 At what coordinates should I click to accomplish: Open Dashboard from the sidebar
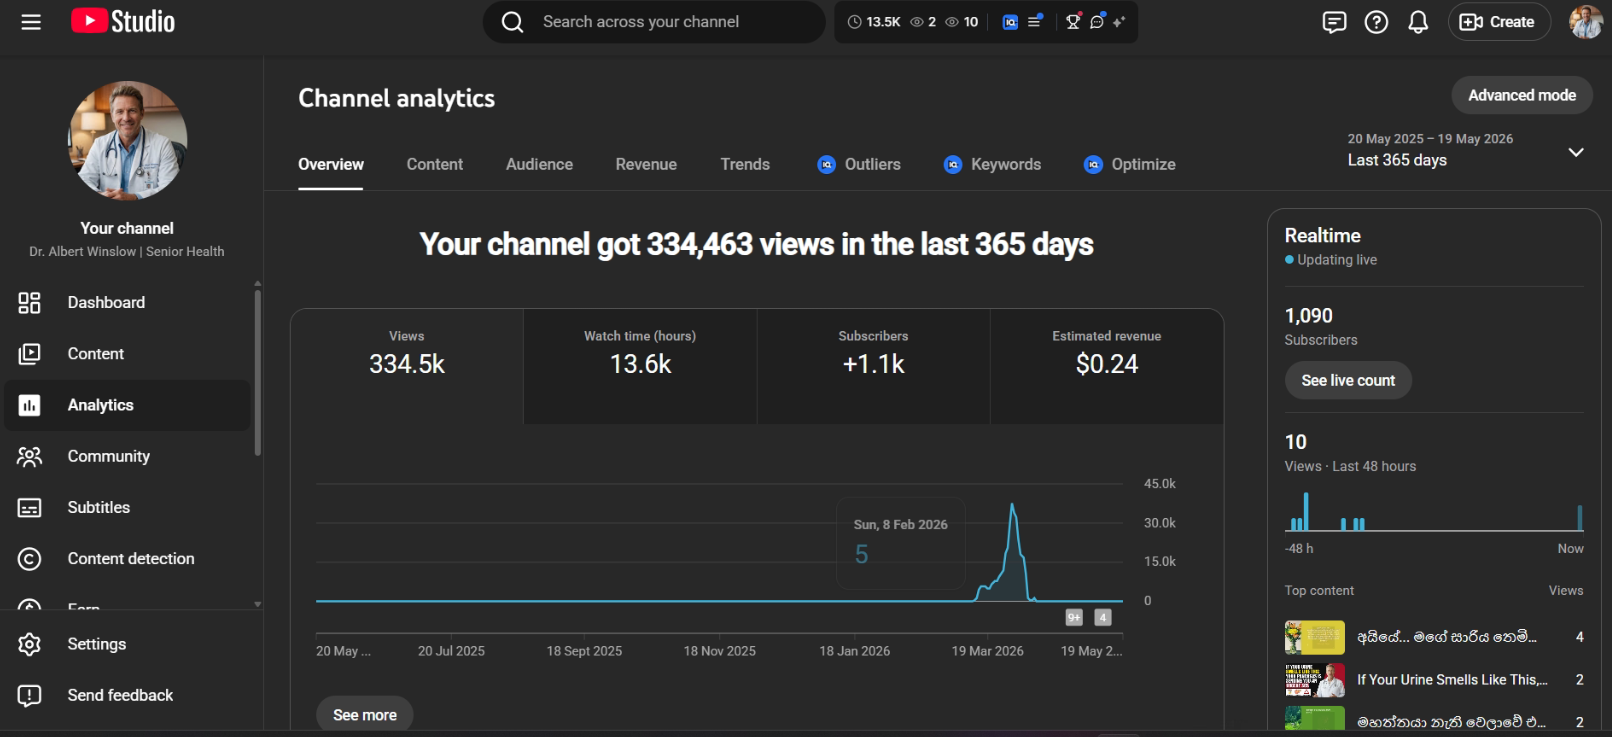[127, 303]
